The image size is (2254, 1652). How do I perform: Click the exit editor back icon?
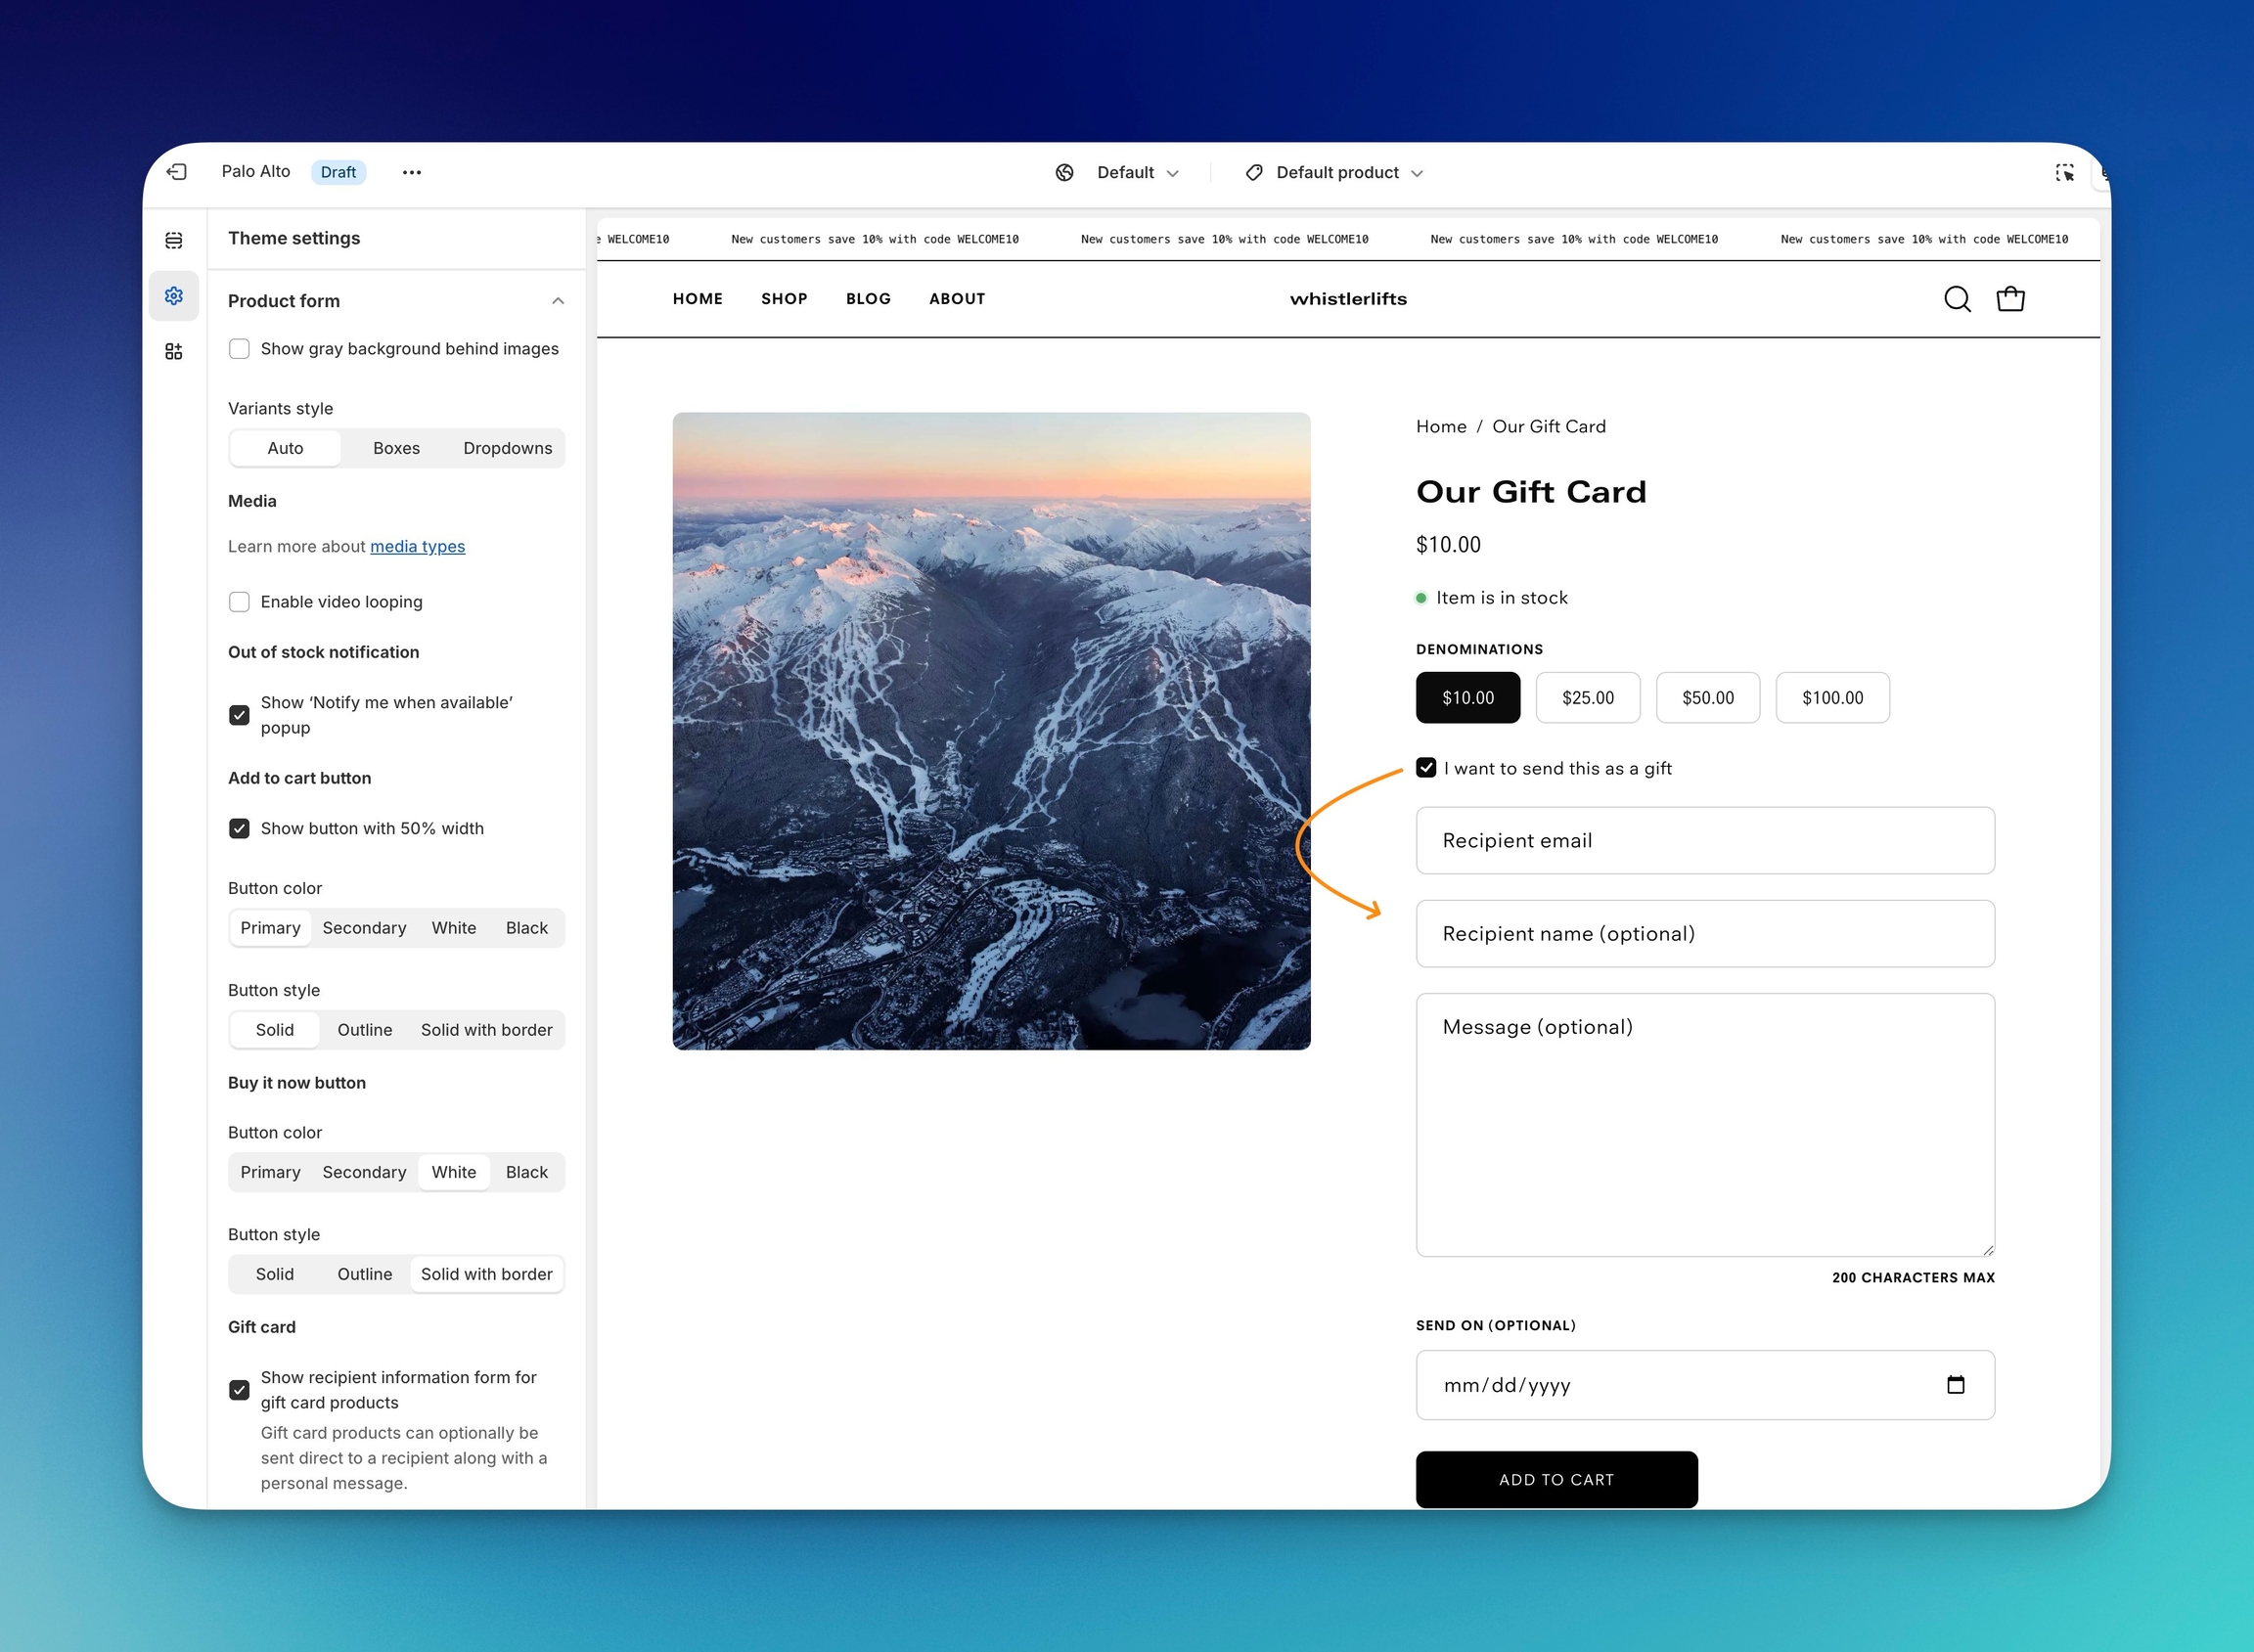pyautogui.click(x=177, y=172)
